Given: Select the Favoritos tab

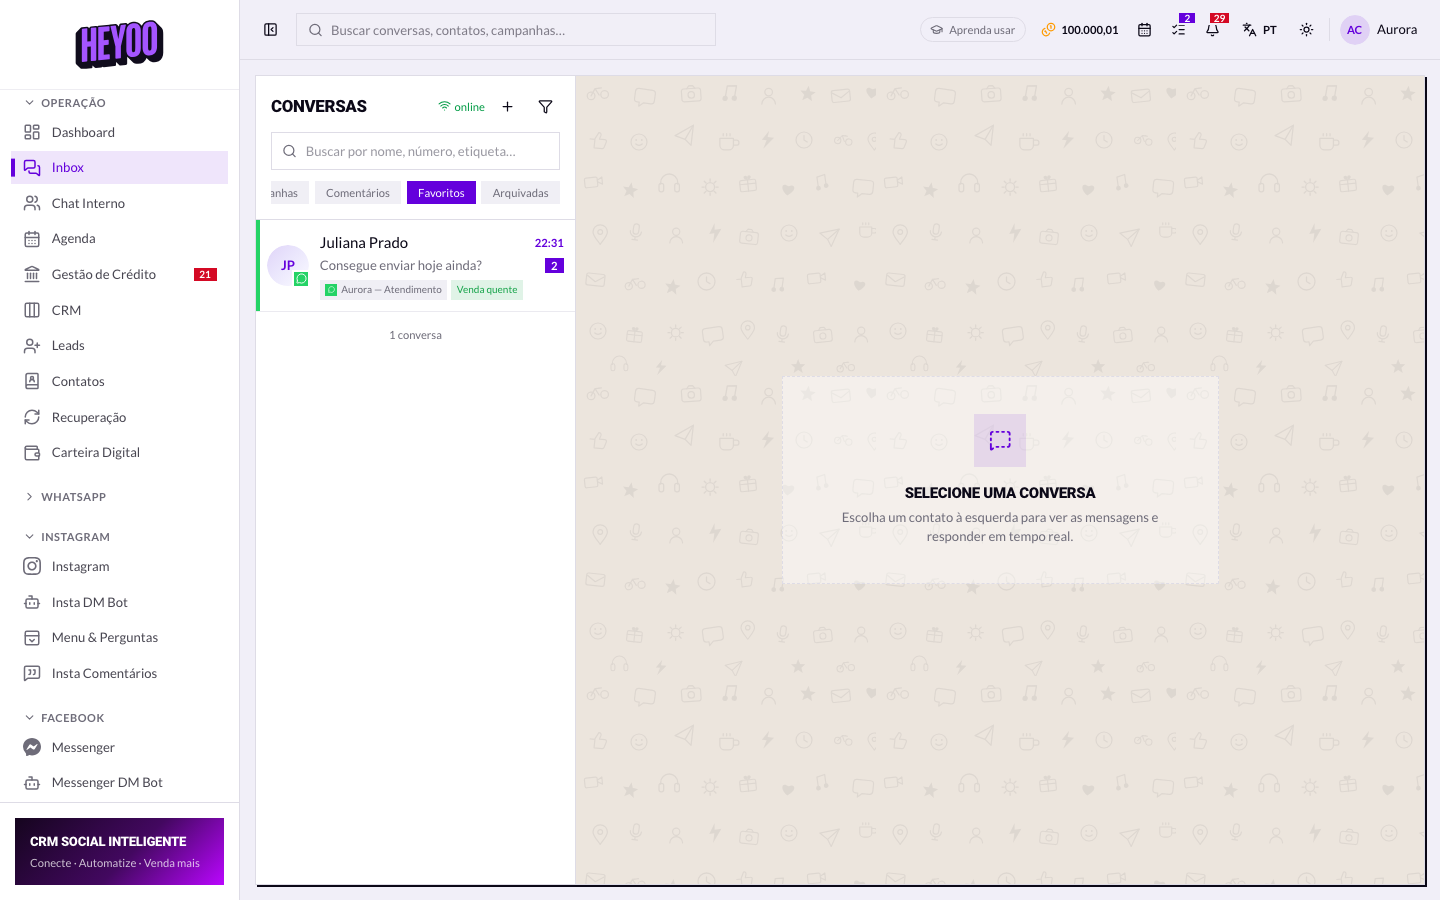Looking at the screenshot, I should (441, 193).
